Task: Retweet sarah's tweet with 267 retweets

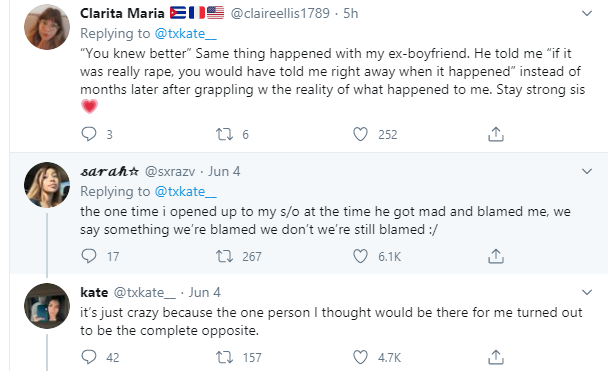Action: [x=225, y=256]
